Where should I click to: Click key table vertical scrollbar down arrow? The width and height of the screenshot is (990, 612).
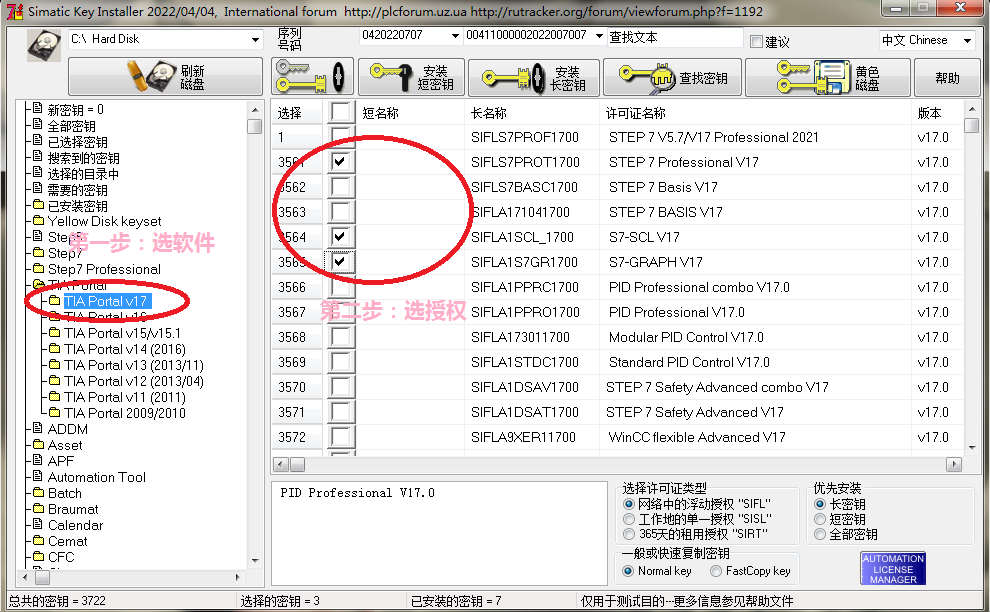(x=972, y=448)
